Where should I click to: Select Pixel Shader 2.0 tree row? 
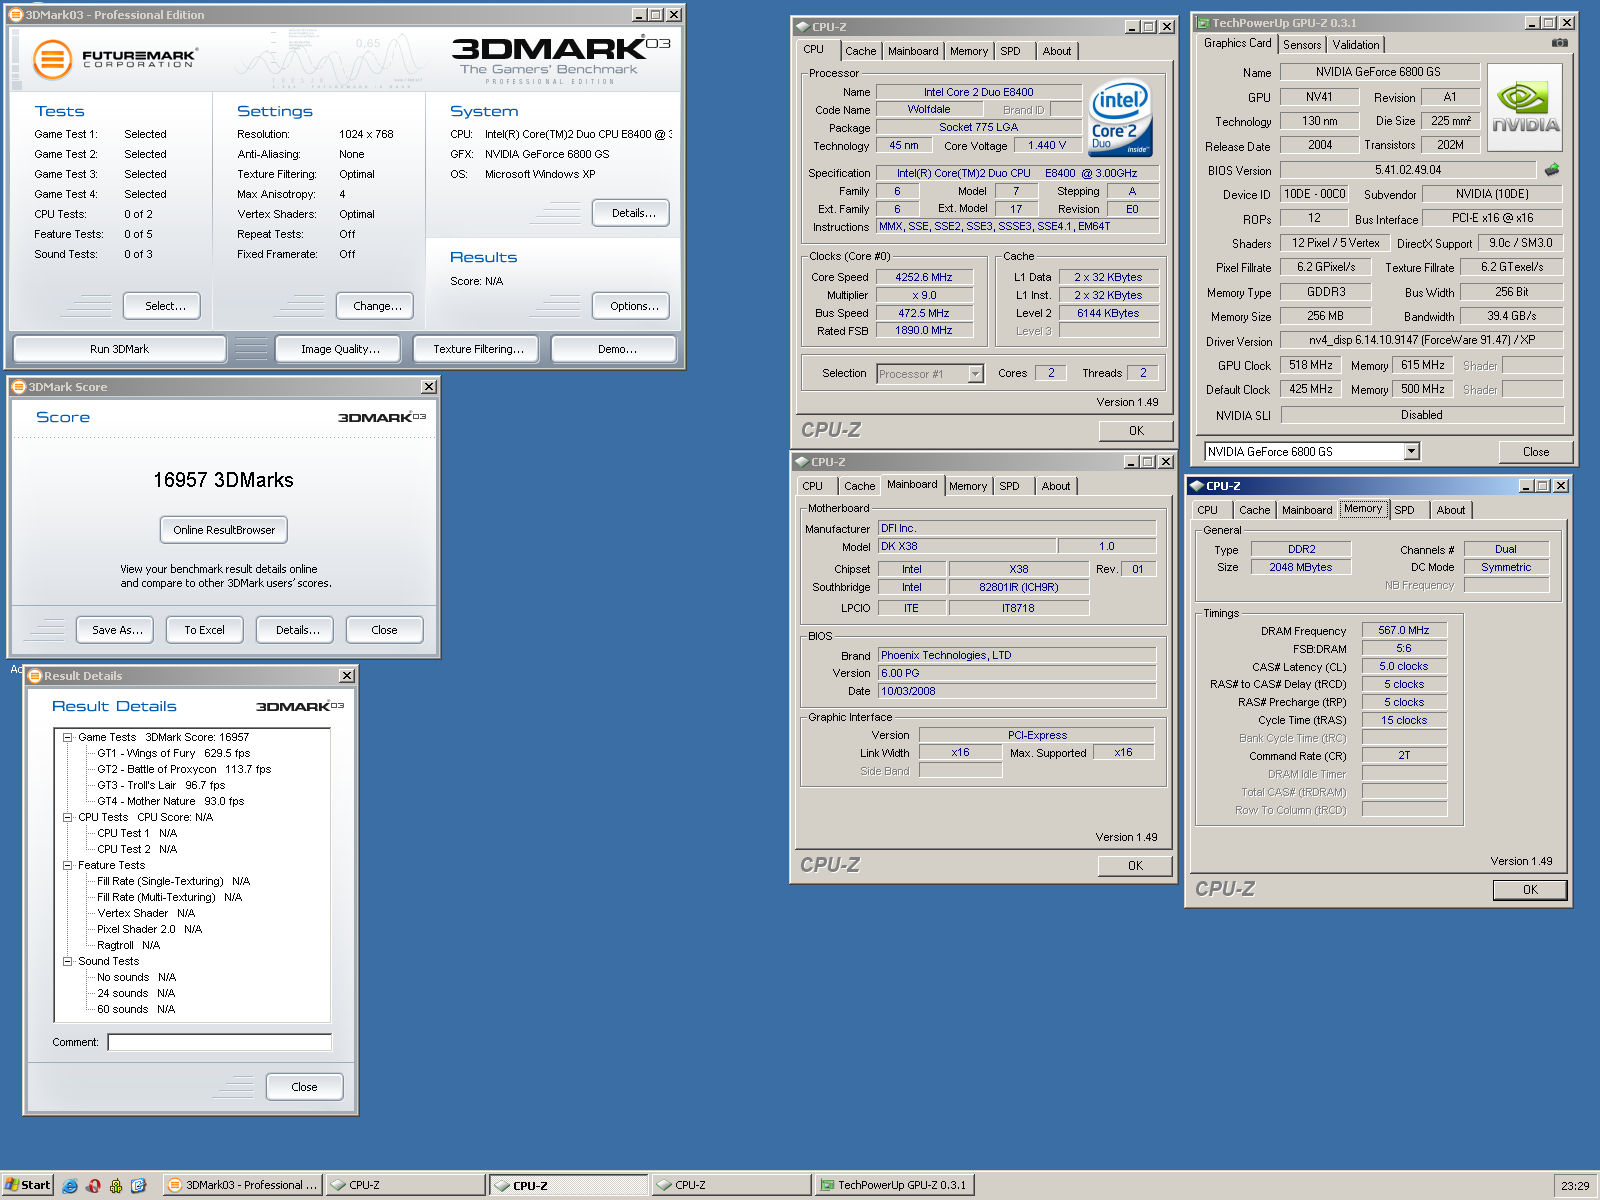(149, 929)
